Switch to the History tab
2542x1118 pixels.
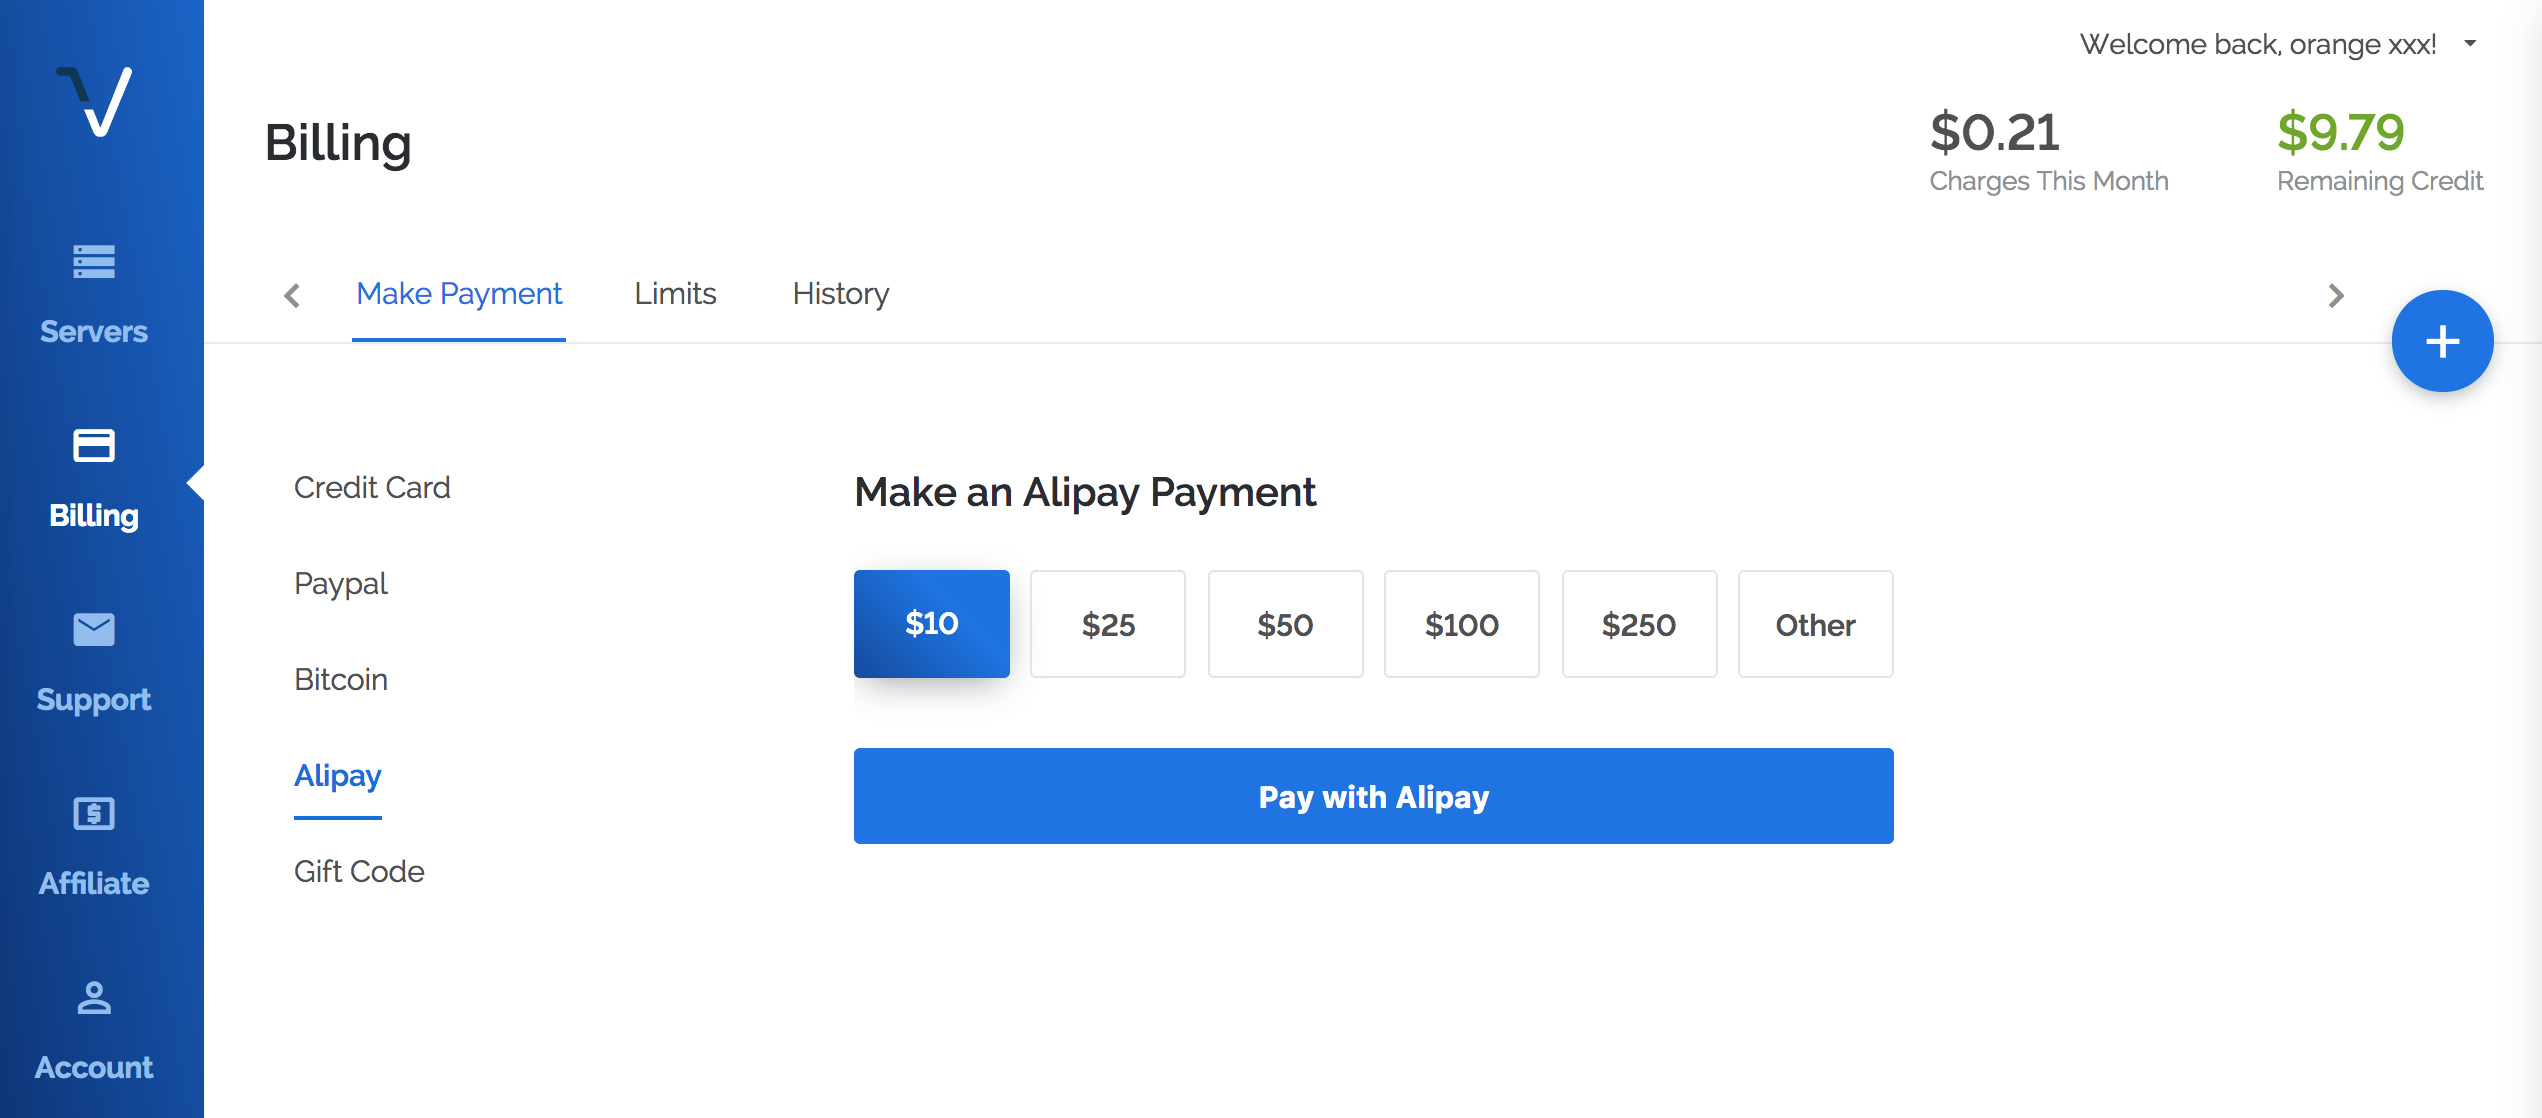(841, 294)
